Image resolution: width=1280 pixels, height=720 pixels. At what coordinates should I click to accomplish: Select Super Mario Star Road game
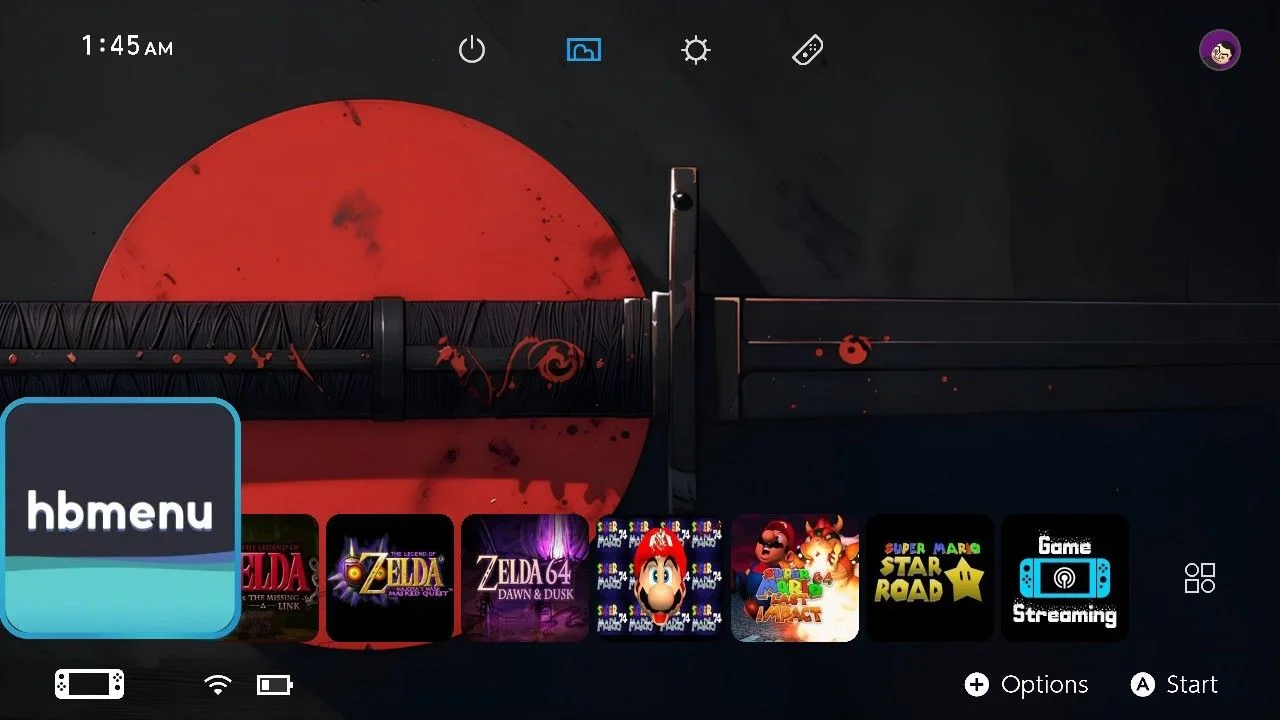click(x=930, y=578)
